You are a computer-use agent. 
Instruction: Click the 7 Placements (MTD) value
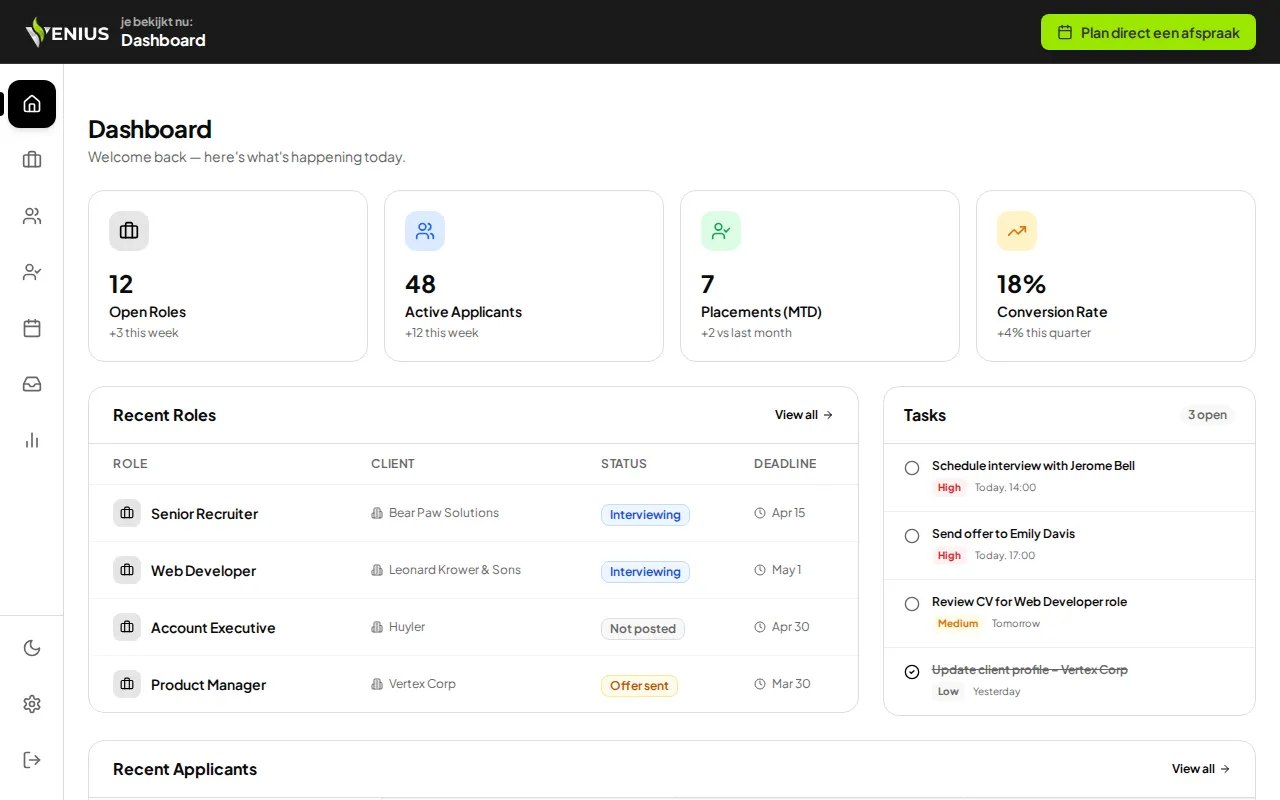click(707, 284)
